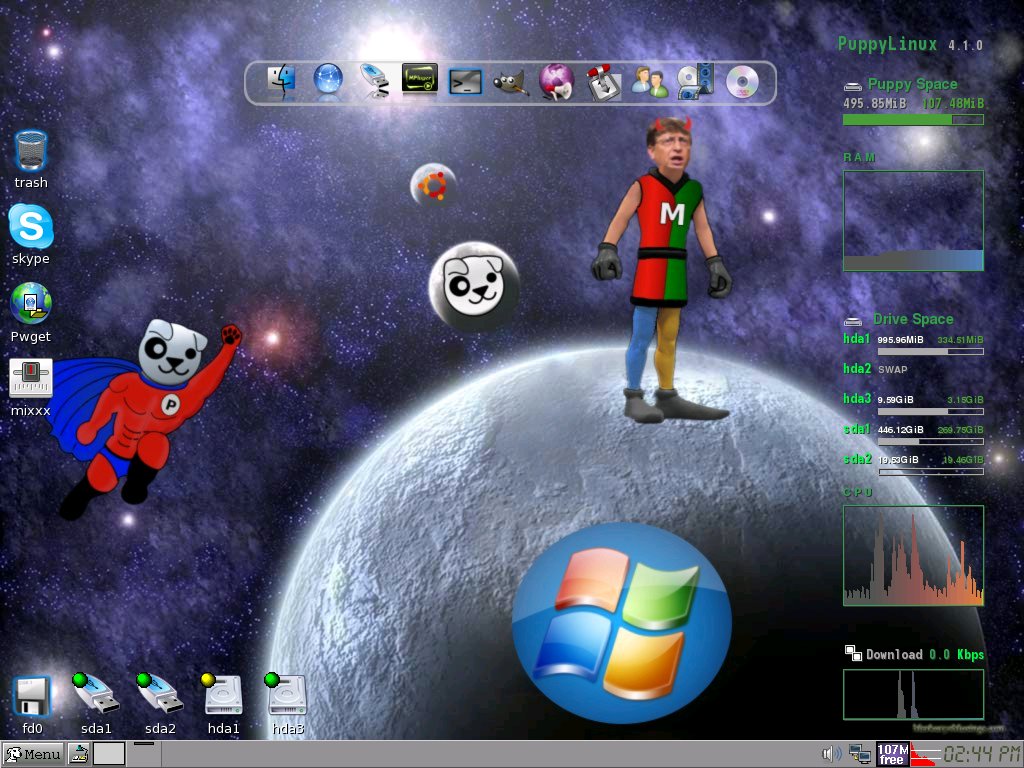Click the "Drive Space" widget heading

(x=913, y=319)
